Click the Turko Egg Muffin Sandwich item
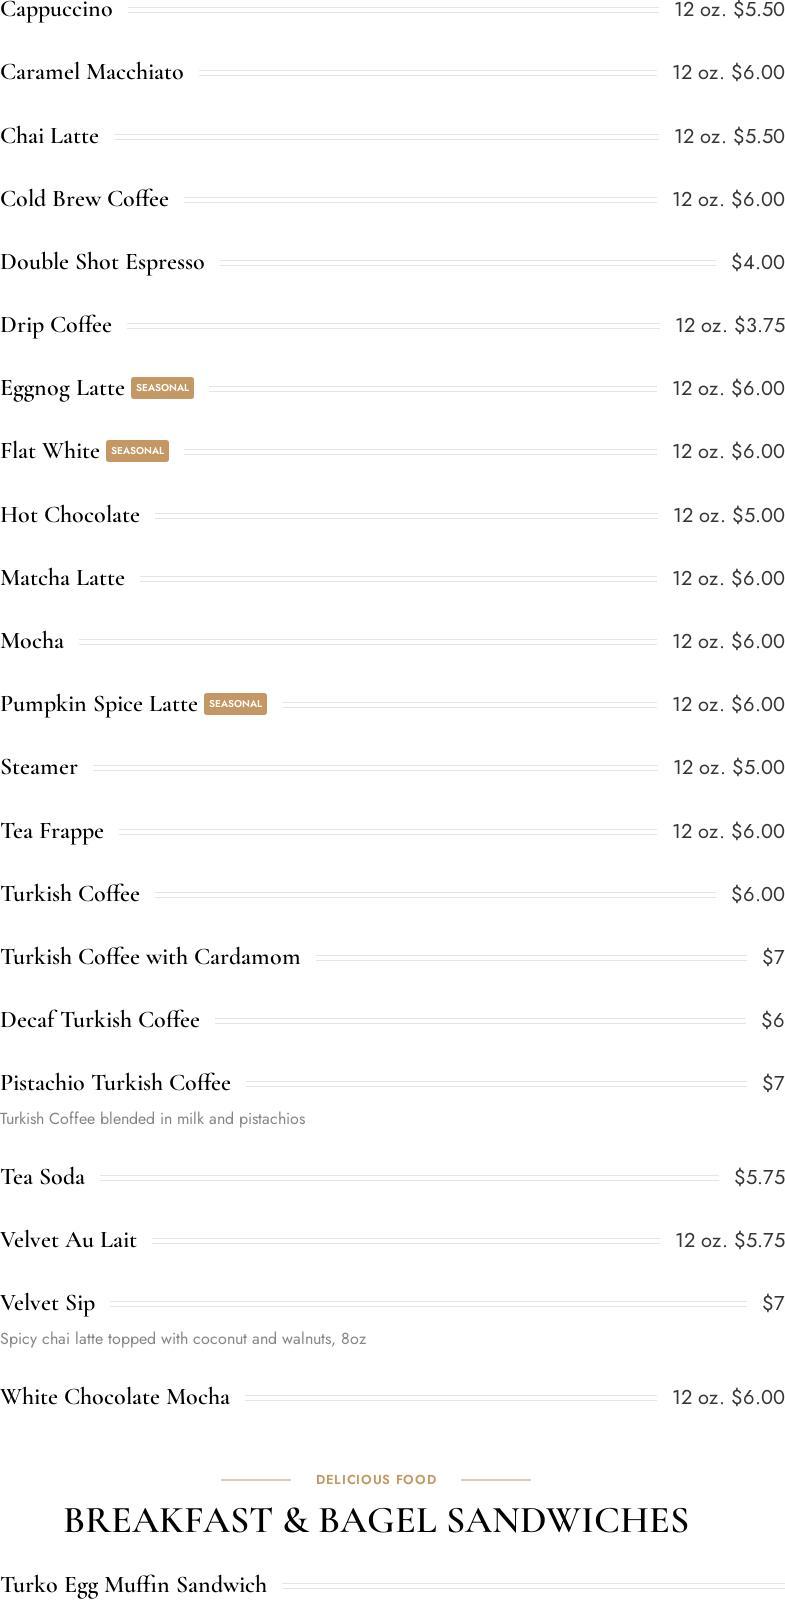785x1601 pixels. click(x=134, y=1585)
